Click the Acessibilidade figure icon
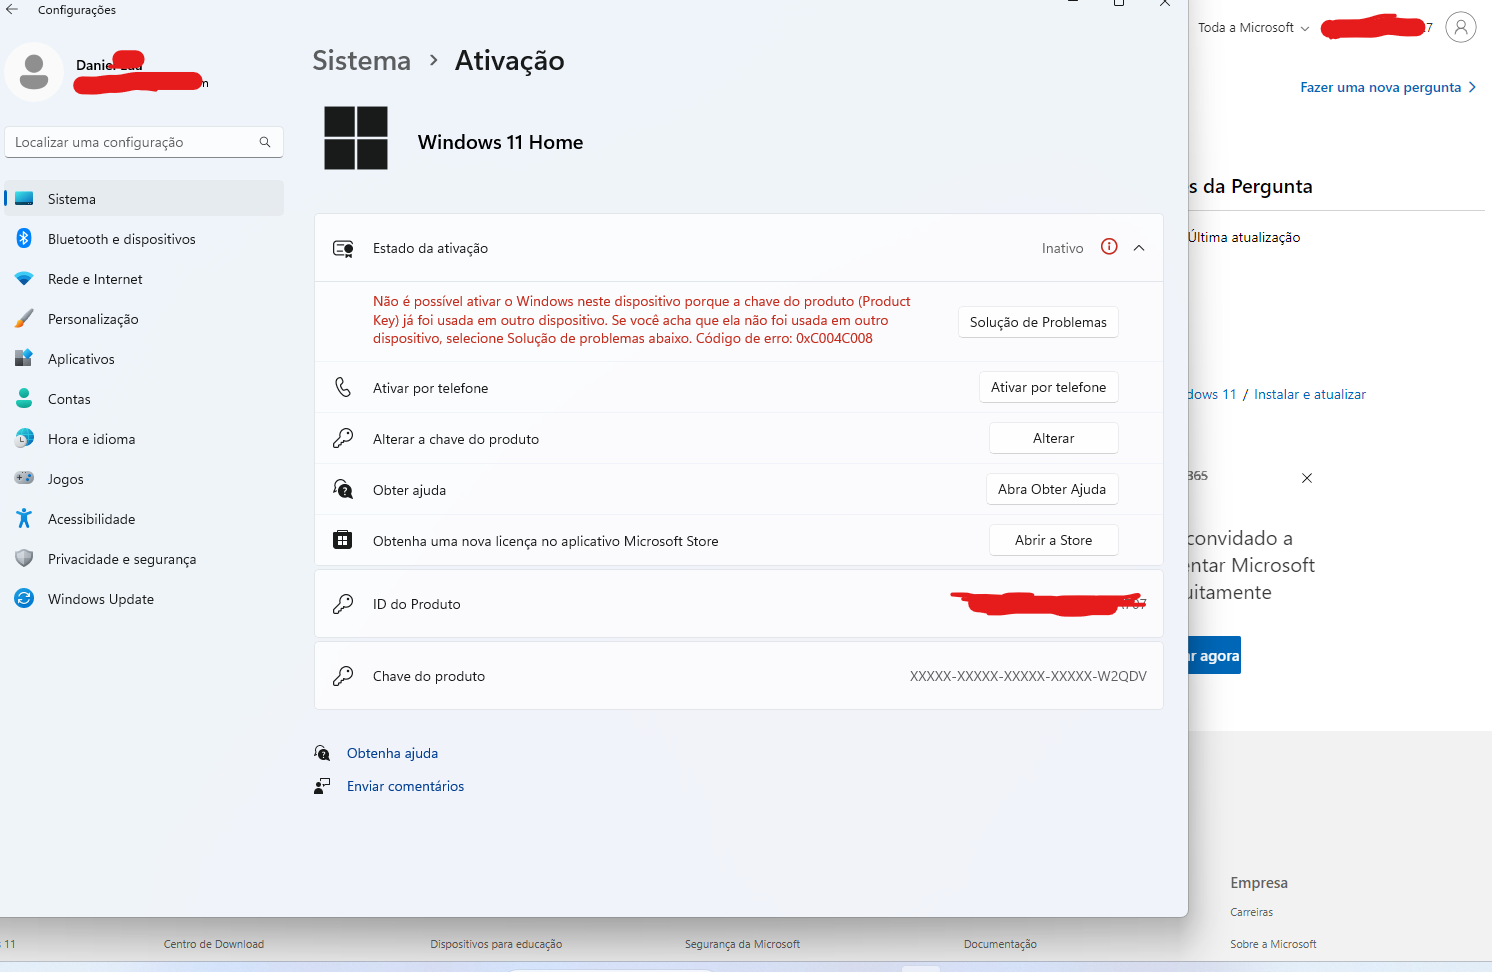The height and width of the screenshot is (972, 1492). coord(24,518)
